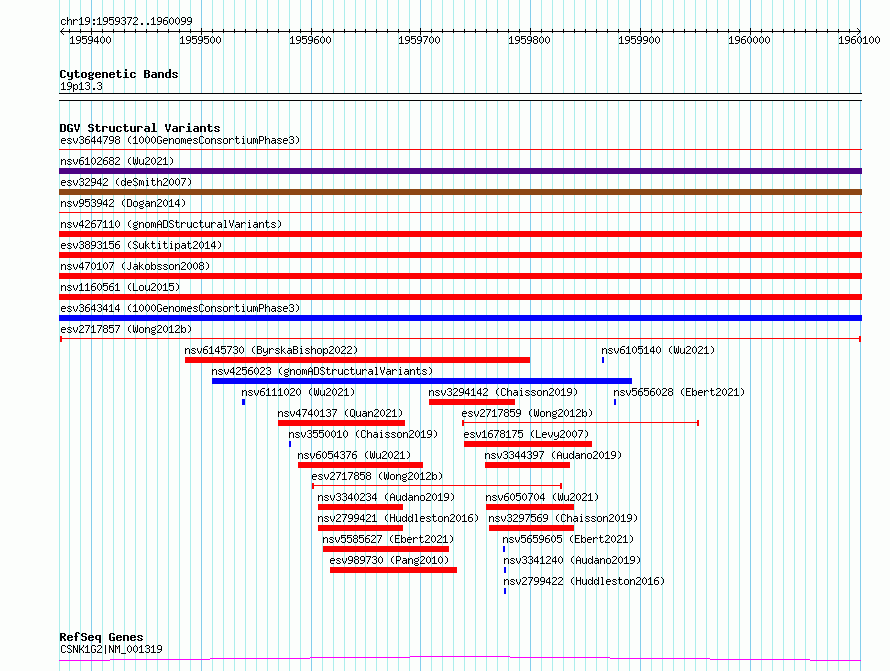Screen dimensions: 890x671
Task: Select the esv1678175 (Levy2007) label
Action: (x=526, y=434)
